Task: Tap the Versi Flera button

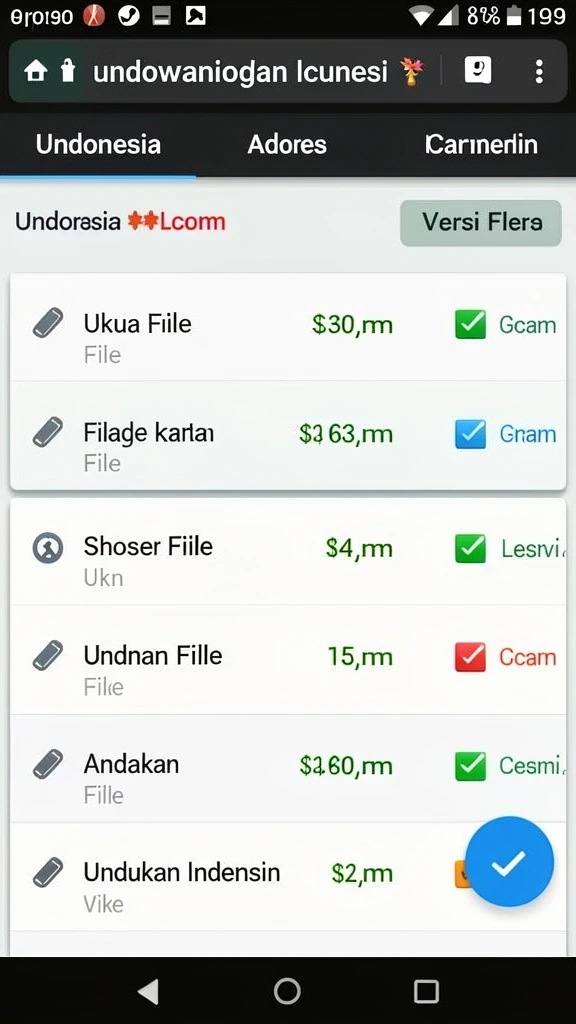Action: (x=481, y=223)
